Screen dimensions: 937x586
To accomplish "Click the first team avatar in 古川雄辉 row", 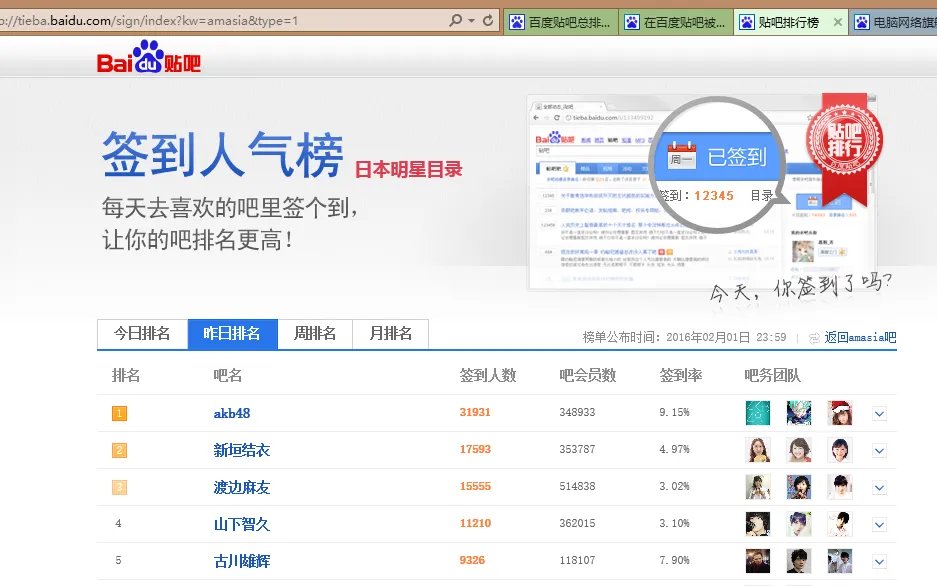I will [x=758, y=561].
